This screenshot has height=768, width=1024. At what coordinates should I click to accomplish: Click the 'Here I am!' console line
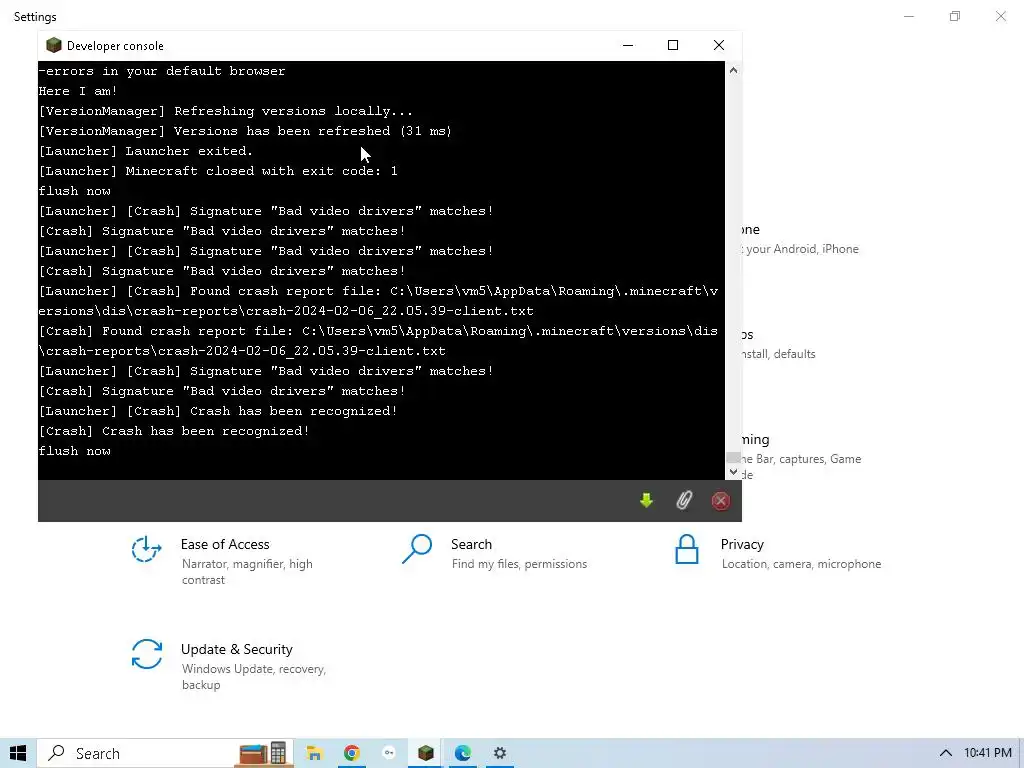pyautogui.click(x=78, y=91)
